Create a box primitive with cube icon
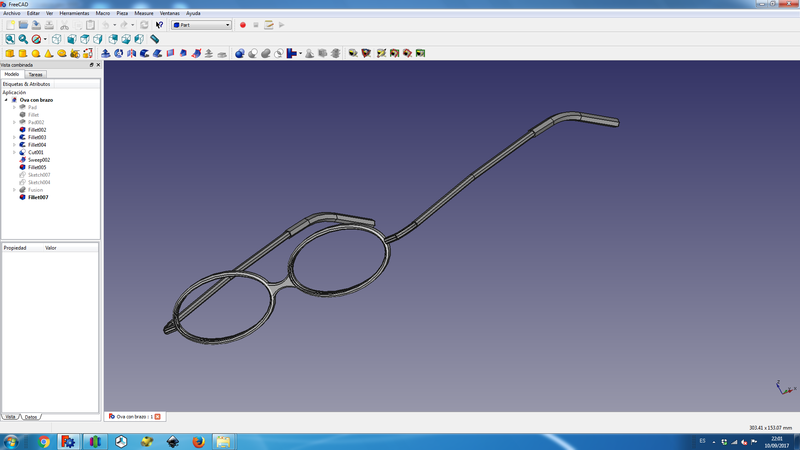 tap(10, 53)
